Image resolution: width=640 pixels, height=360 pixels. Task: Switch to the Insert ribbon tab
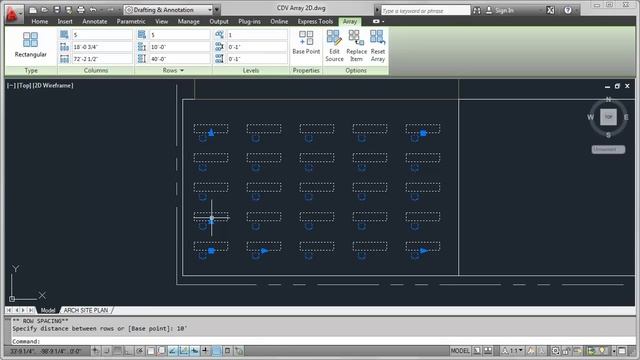tap(65, 21)
